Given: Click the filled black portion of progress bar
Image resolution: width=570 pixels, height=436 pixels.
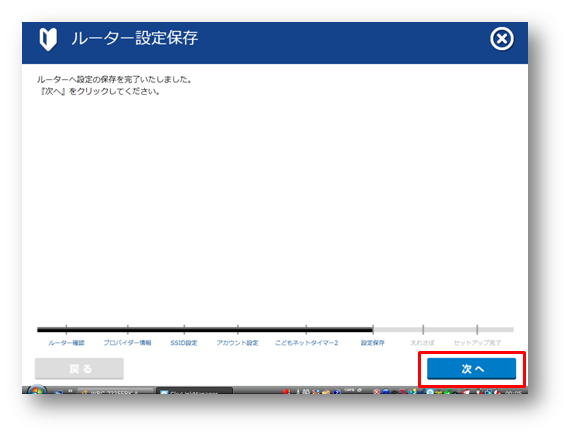Looking at the screenshot, I should point(205,330).
